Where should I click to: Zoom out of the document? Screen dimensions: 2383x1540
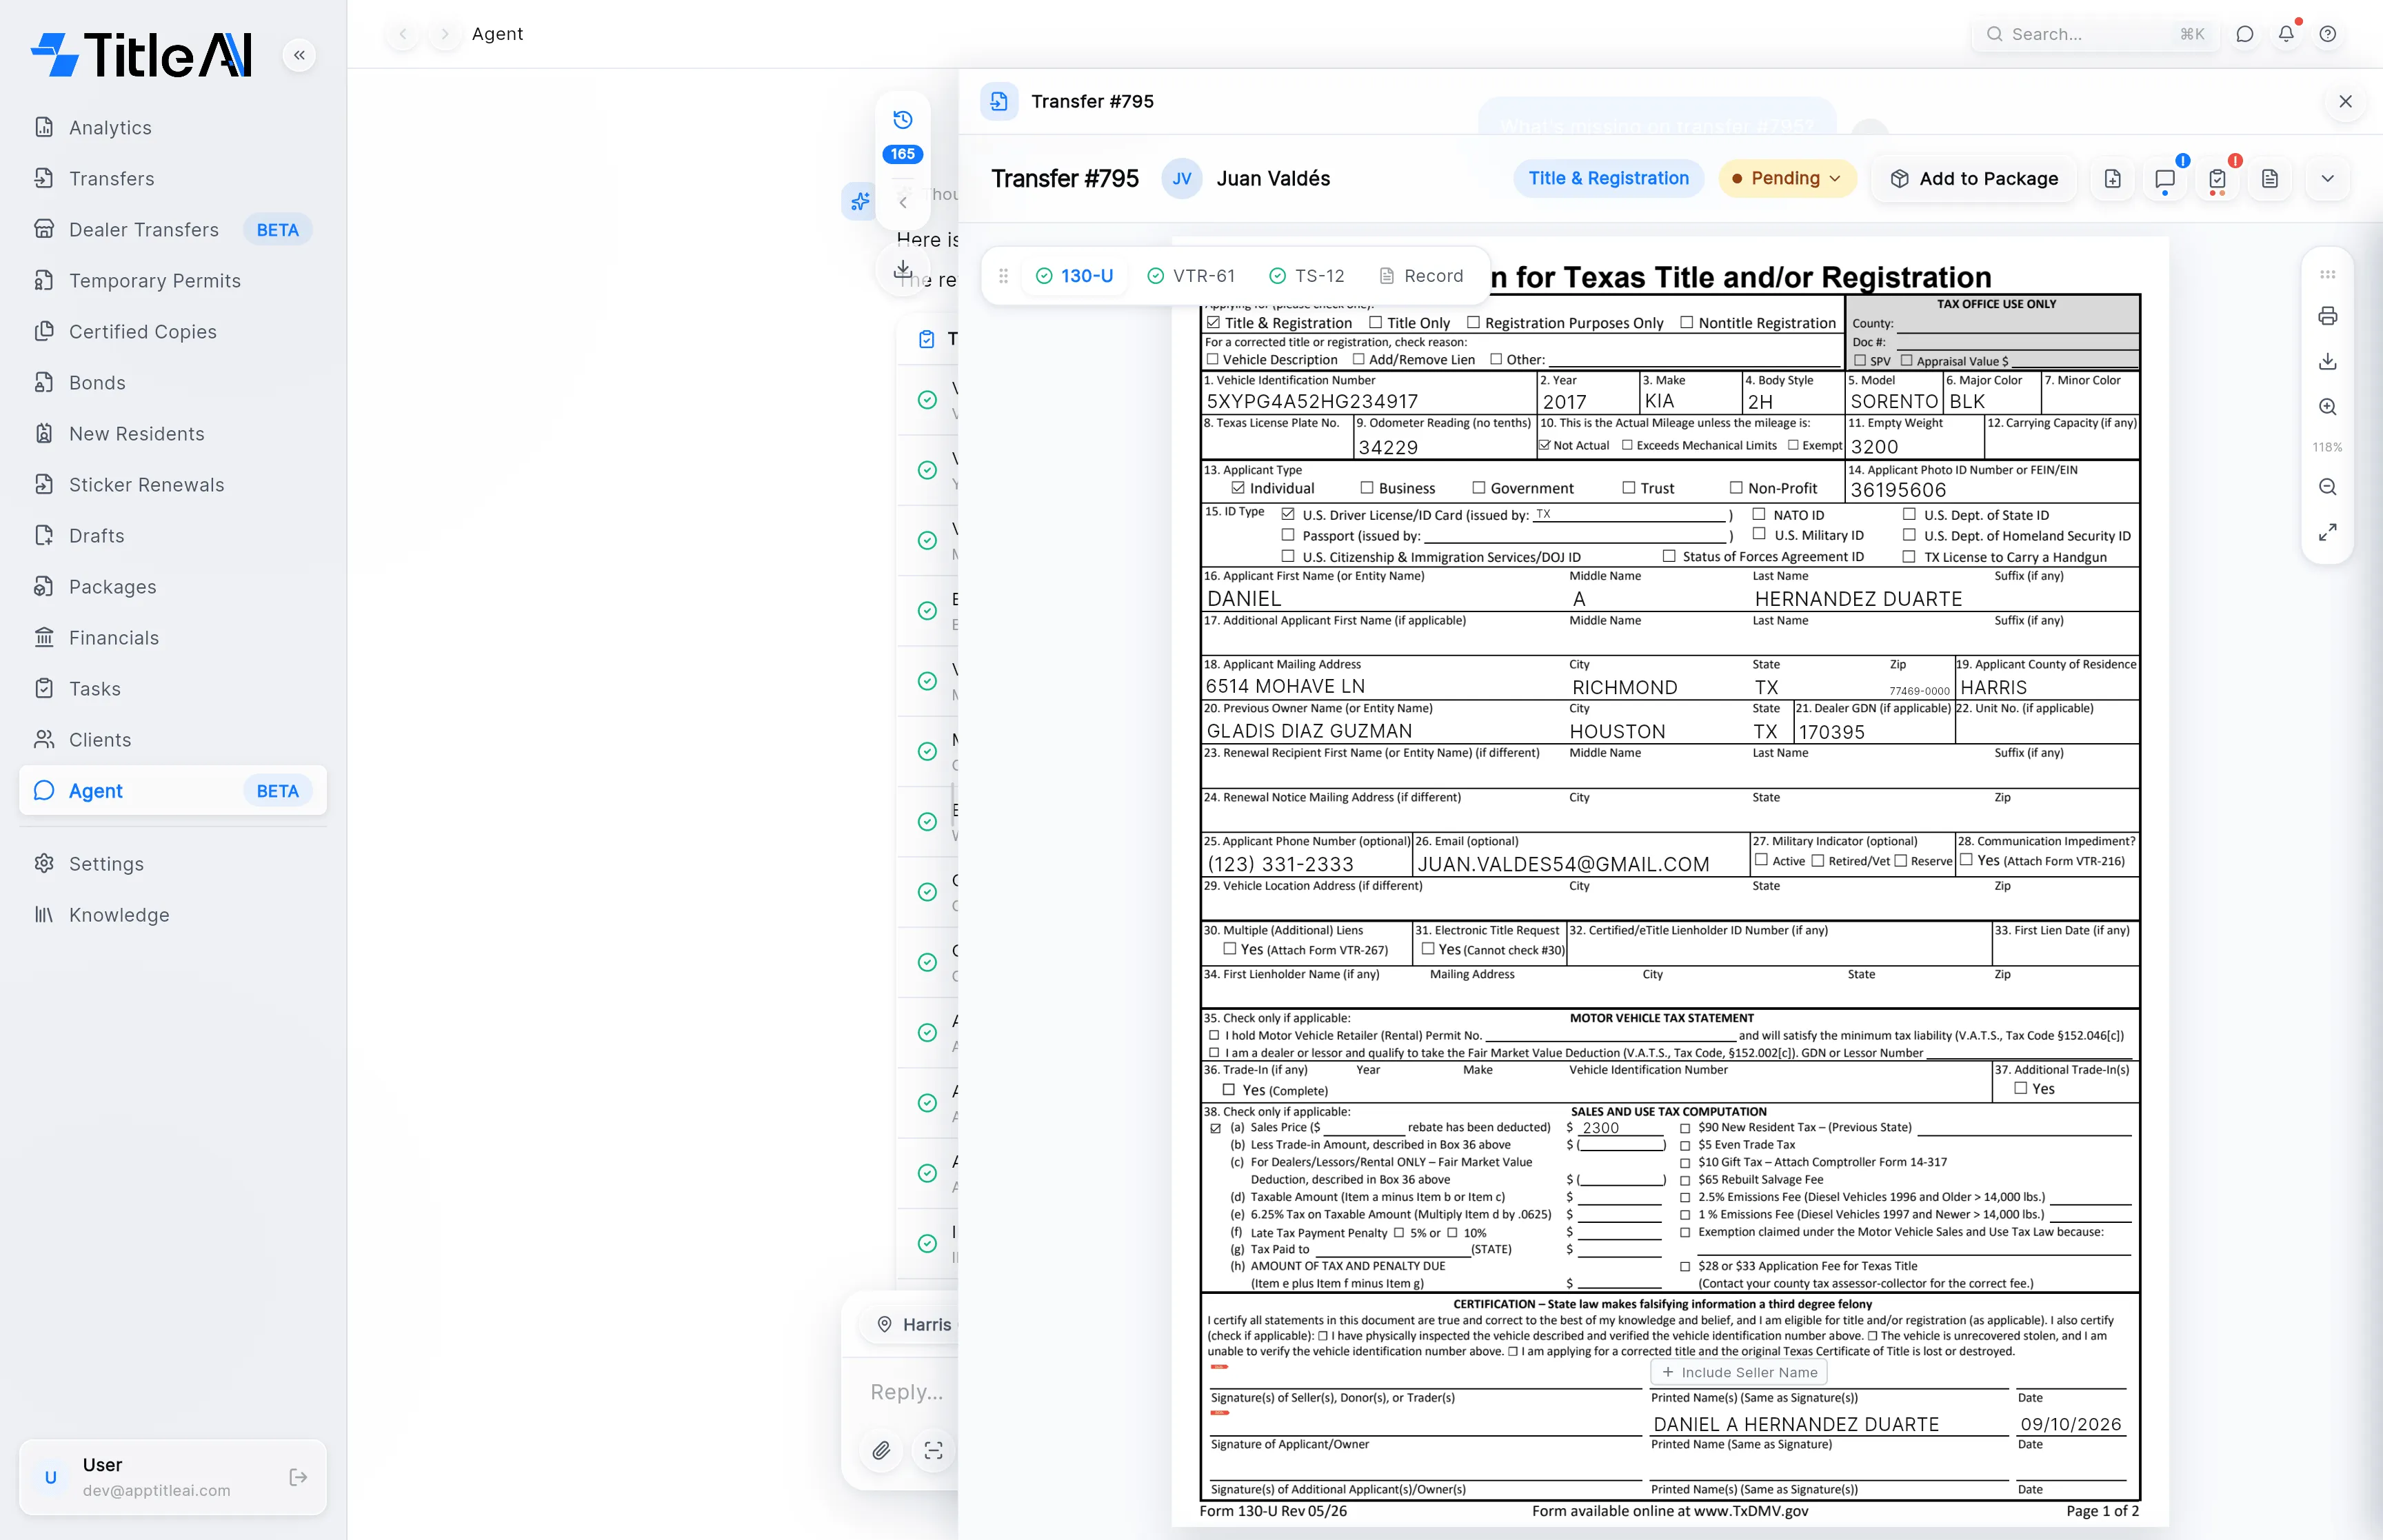pos(2327,487)
